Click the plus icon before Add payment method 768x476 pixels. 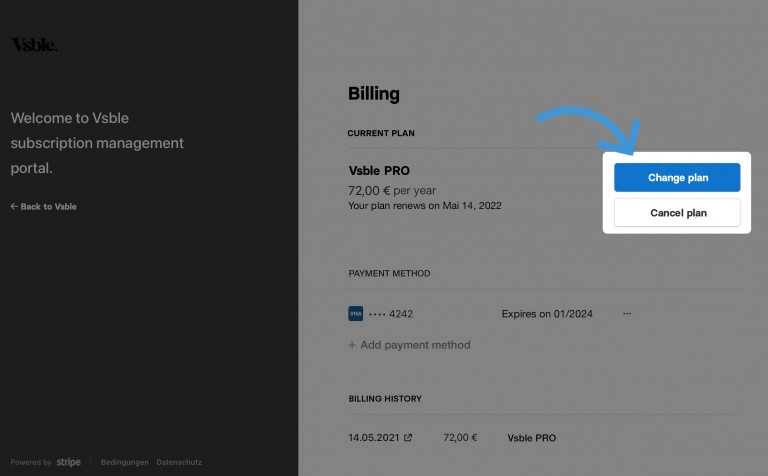click(x=352, y=345)
